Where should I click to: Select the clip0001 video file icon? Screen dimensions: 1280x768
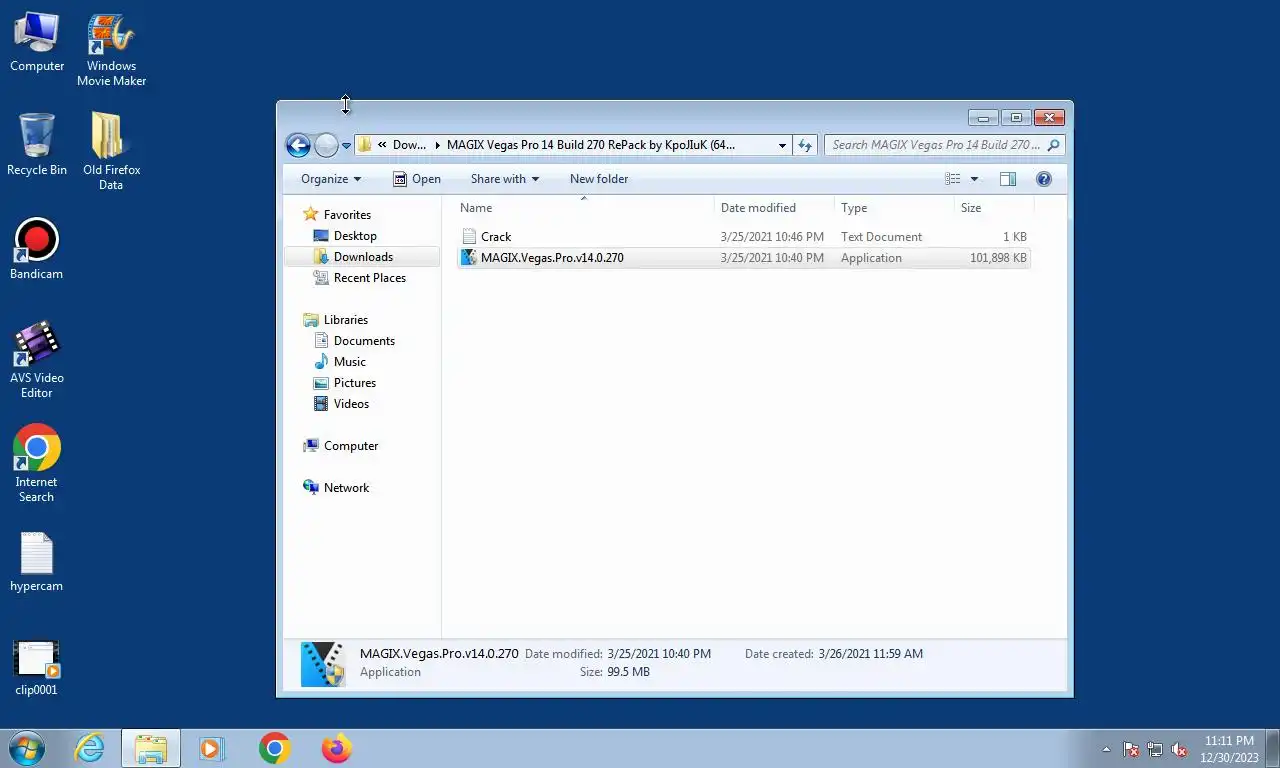pos(37,667)
